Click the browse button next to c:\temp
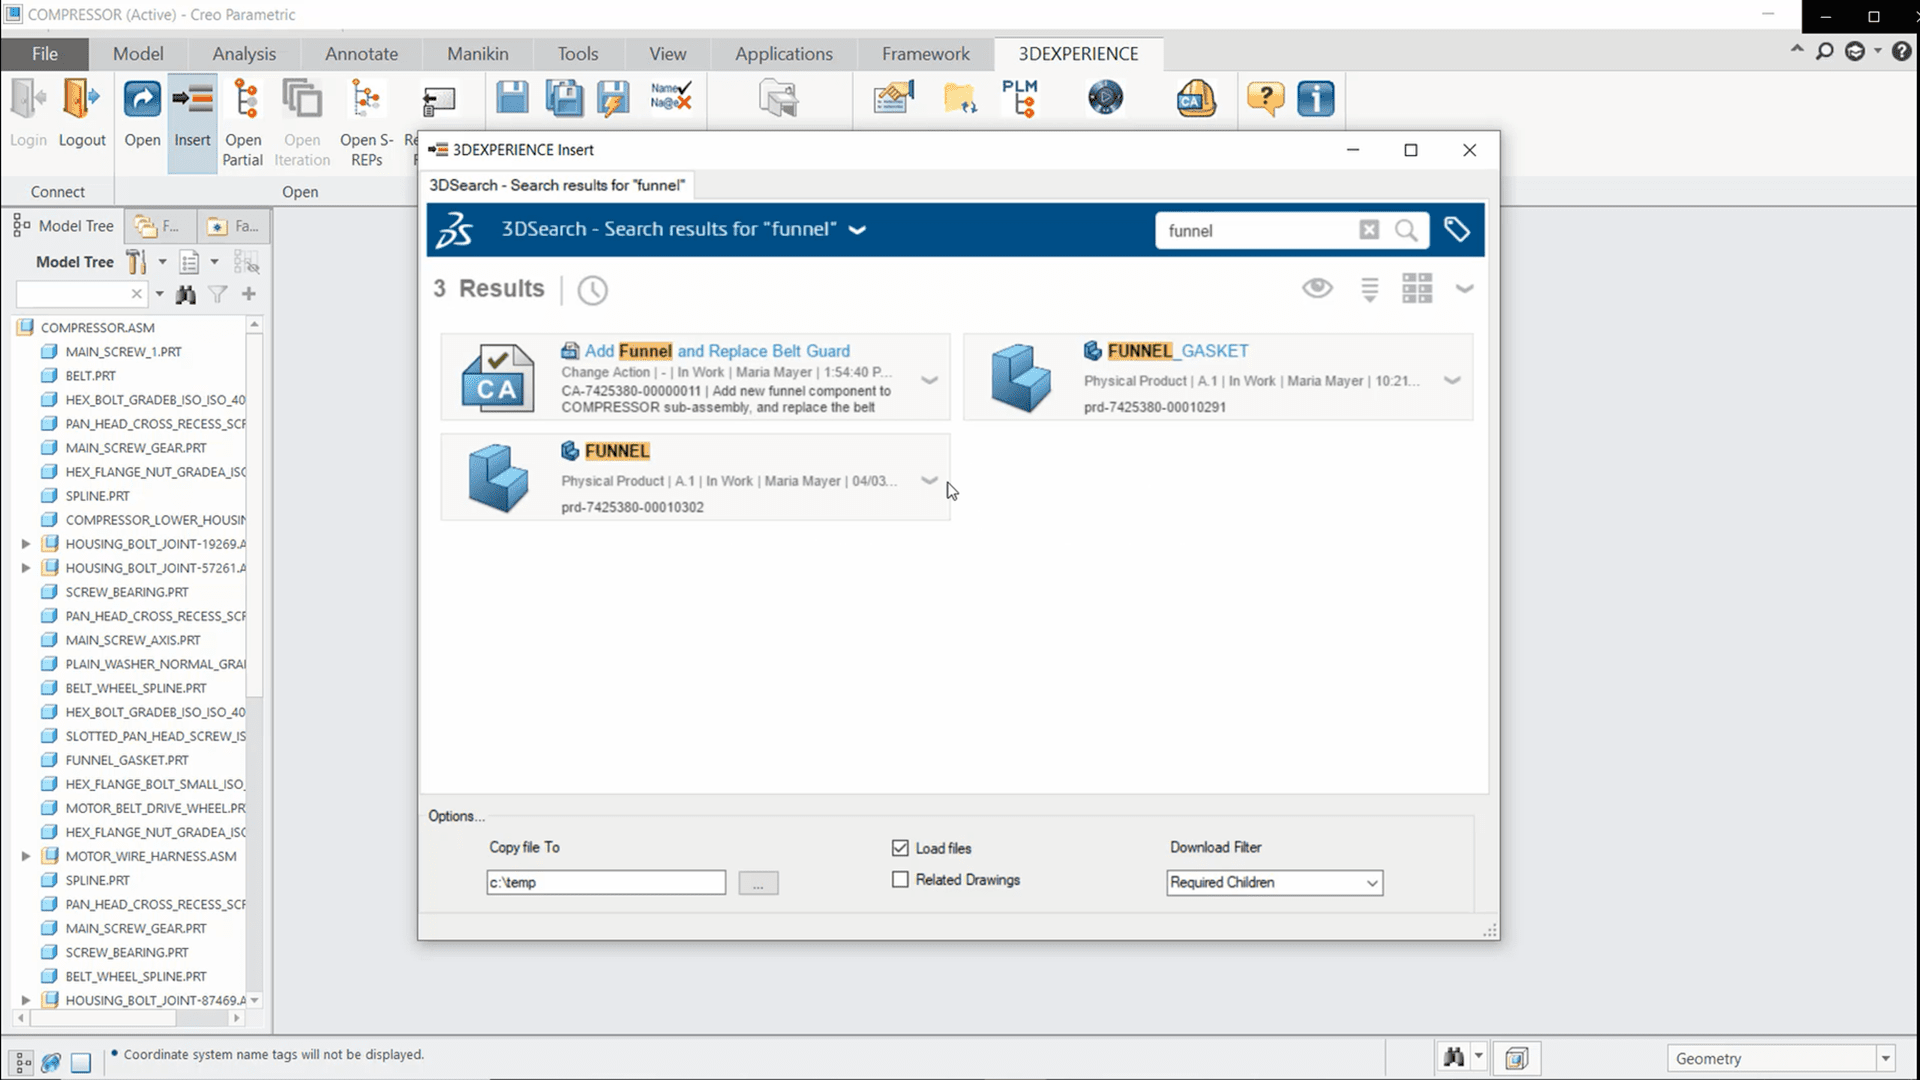 click(x=758, y=883)
